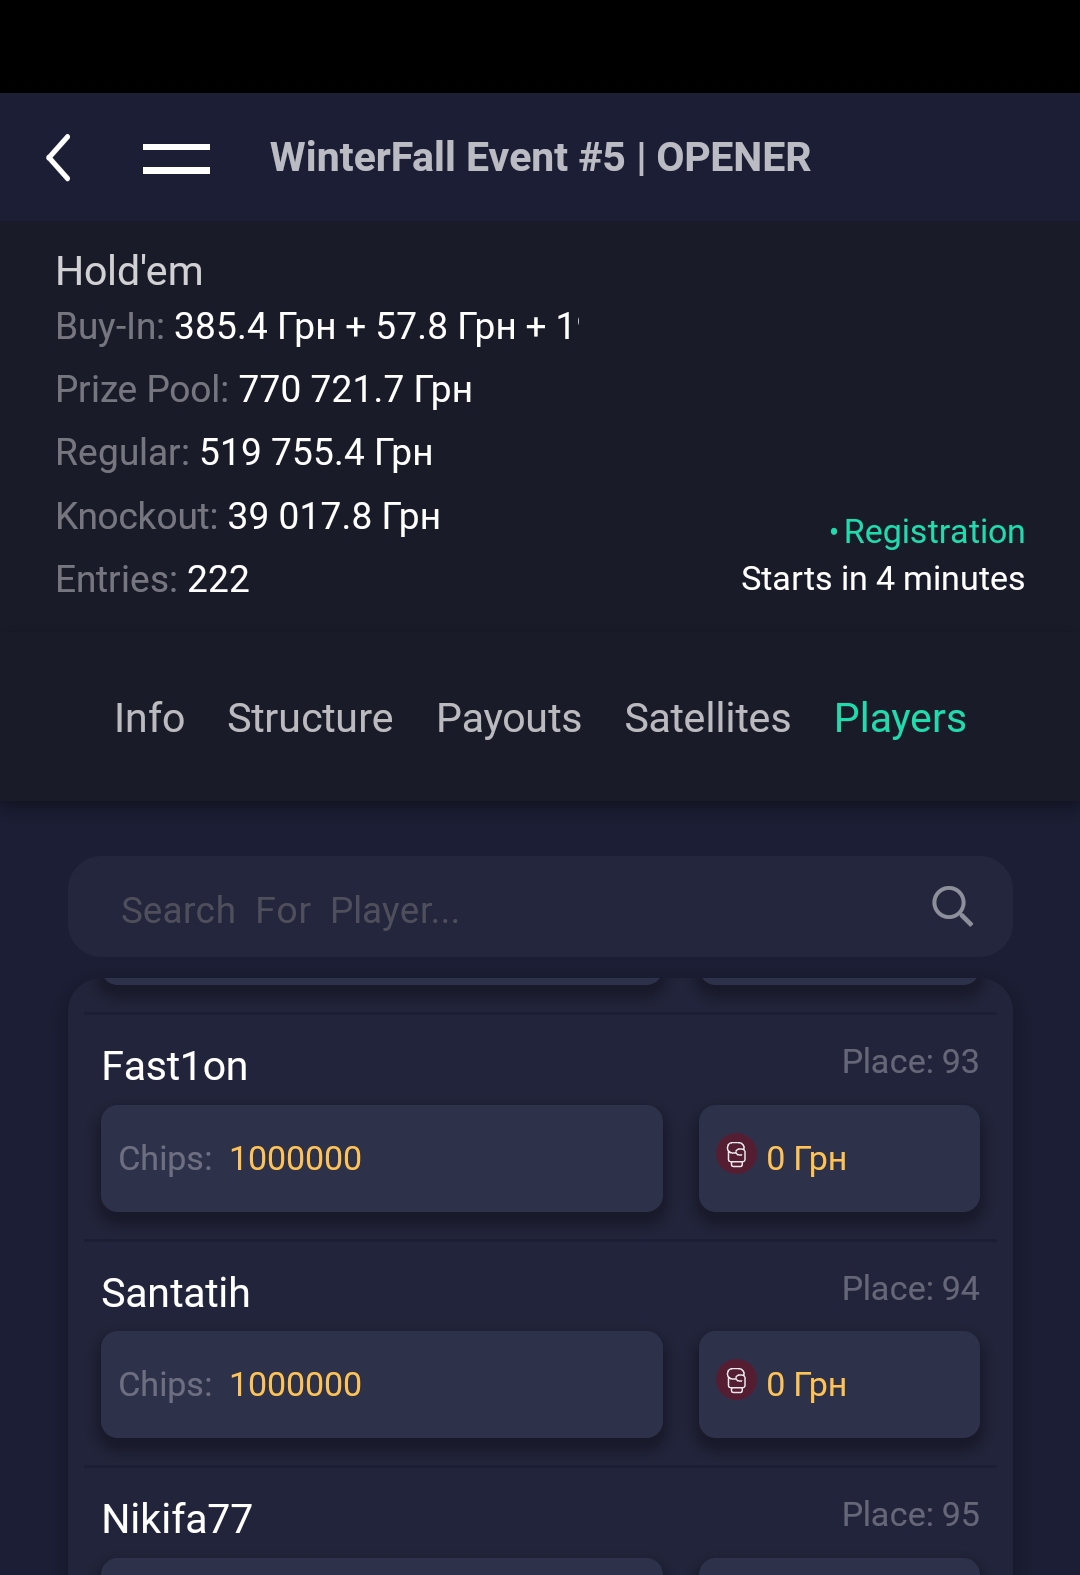Click the search magnifier icon
The height and width of the screenshot is (1575, 1080).
point(952,907)
